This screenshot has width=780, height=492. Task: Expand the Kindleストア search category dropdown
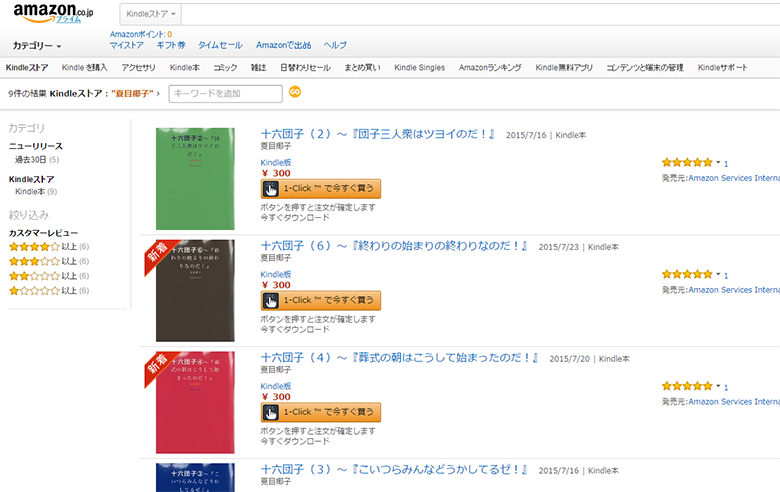point(151,14)
